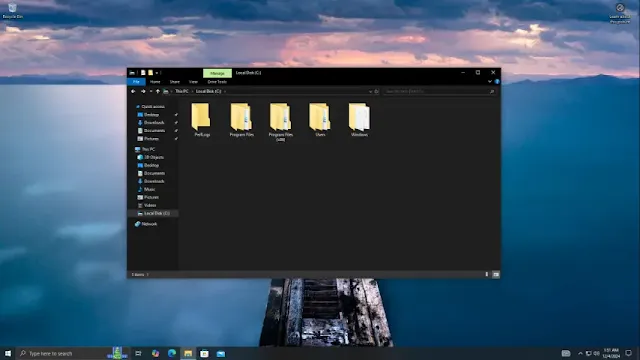Click This PC in the address breadcrumb
Screen dimensions: 640x360
tap(182, 91)
